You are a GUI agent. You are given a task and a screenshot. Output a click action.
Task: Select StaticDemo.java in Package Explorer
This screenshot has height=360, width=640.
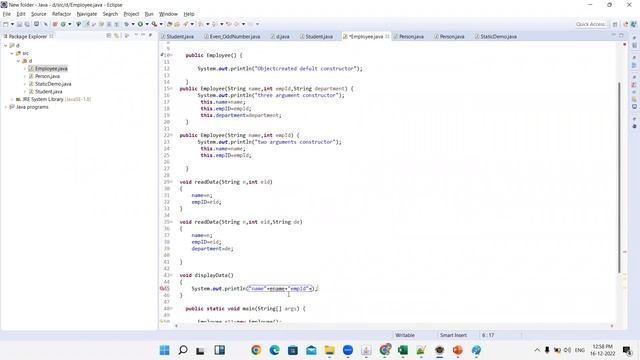(50, 84)
